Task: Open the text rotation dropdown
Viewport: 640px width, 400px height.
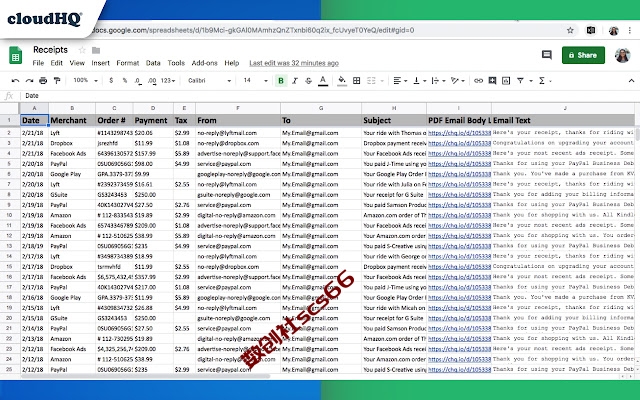Action: tap(458, 81)
